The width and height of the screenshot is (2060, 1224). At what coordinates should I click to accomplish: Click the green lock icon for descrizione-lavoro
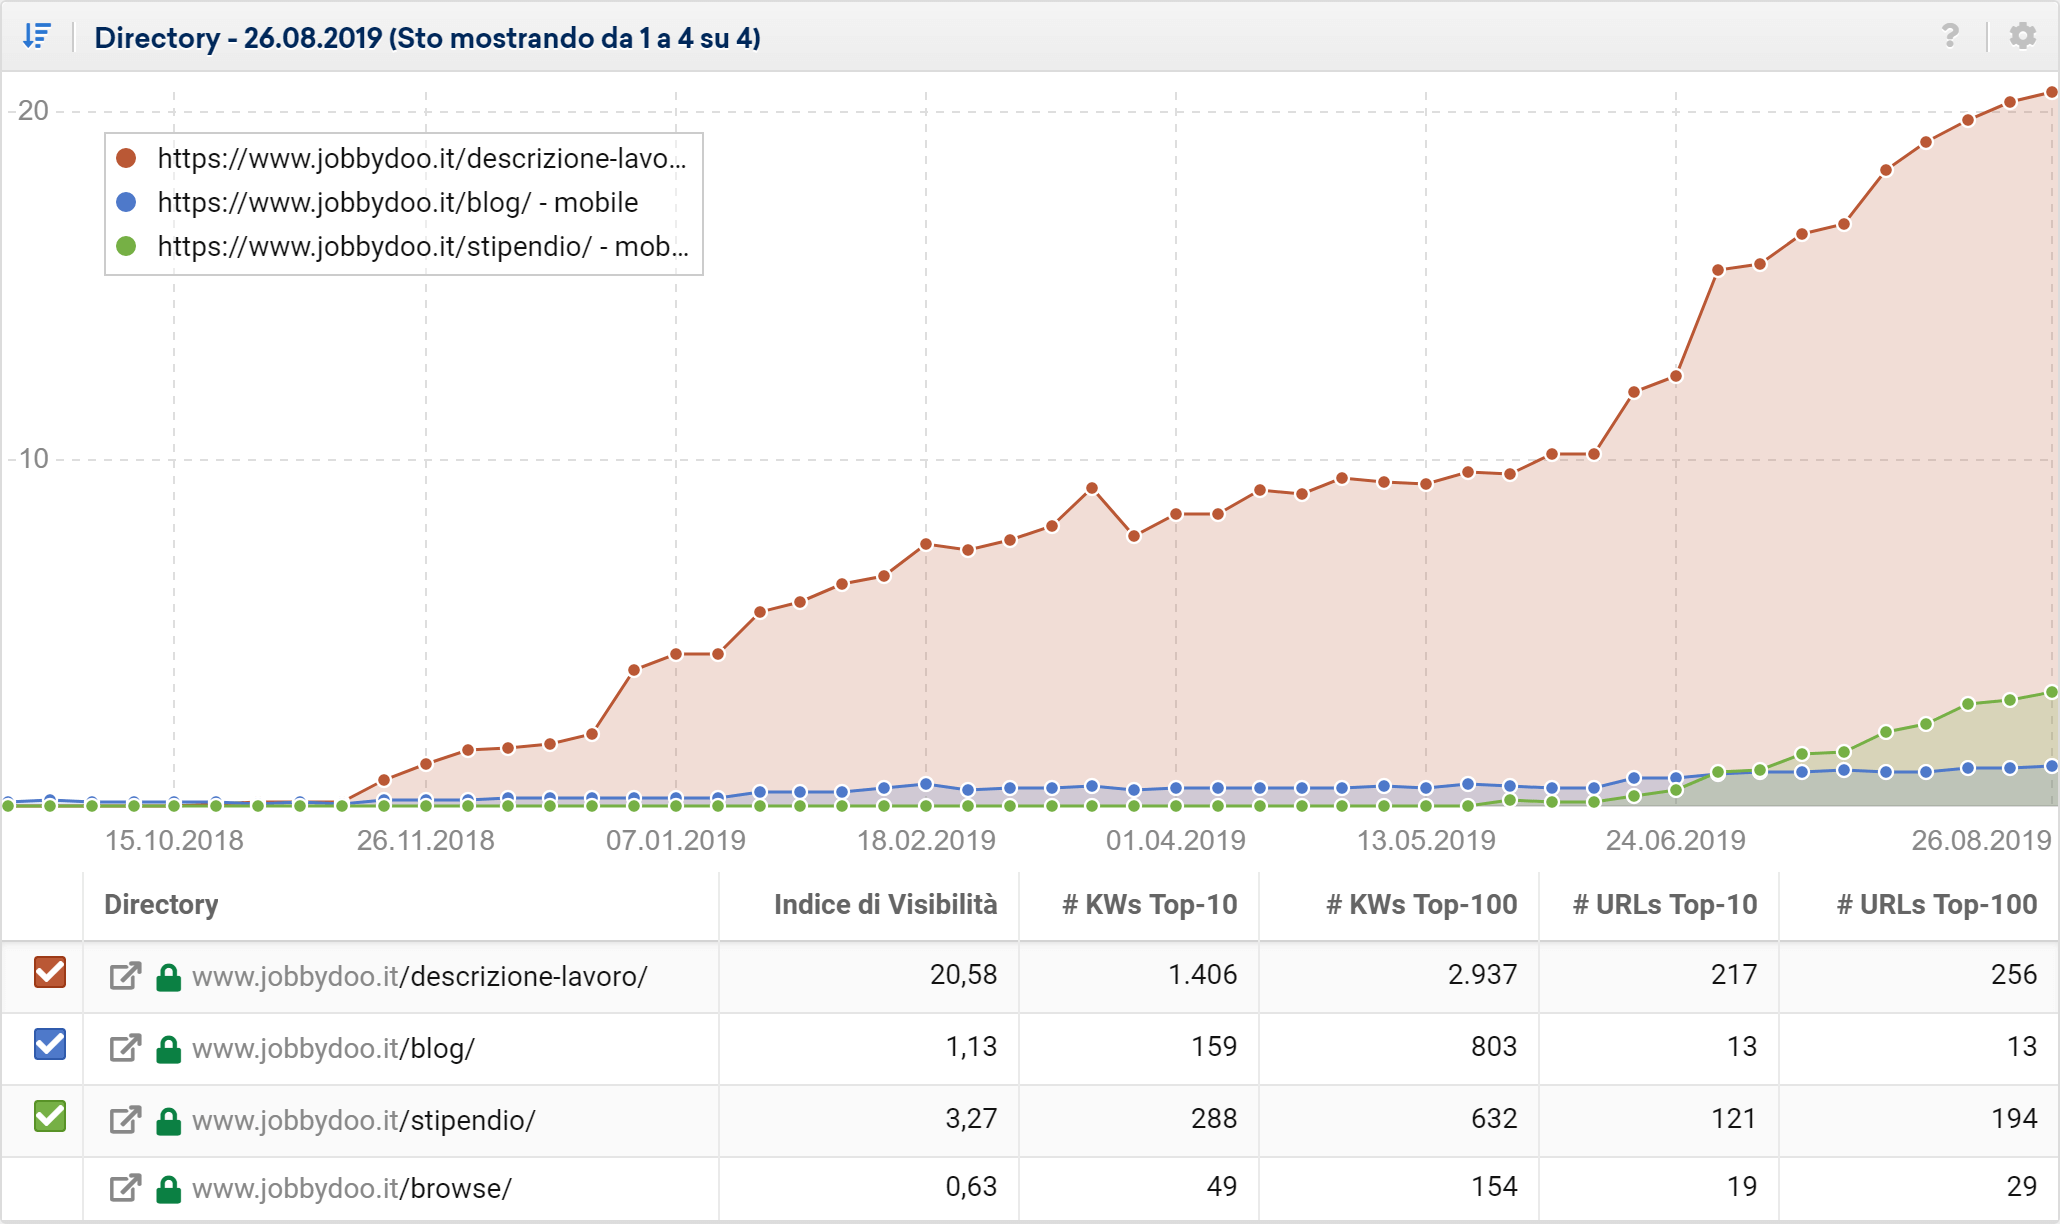pos(169,977)
